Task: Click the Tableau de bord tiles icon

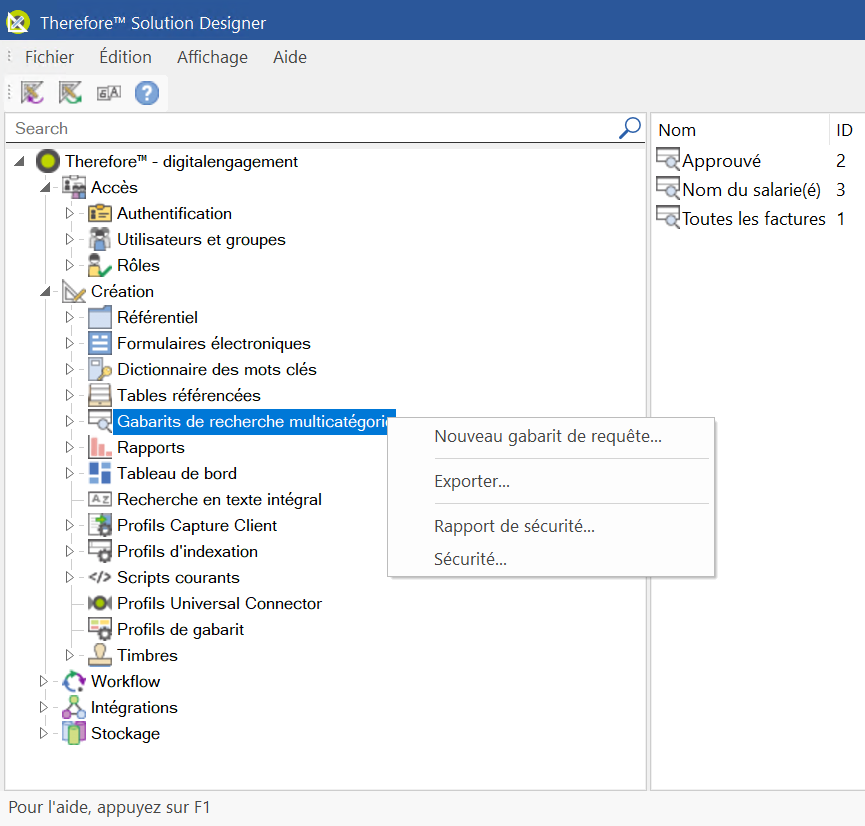Action: click(100, 473)
